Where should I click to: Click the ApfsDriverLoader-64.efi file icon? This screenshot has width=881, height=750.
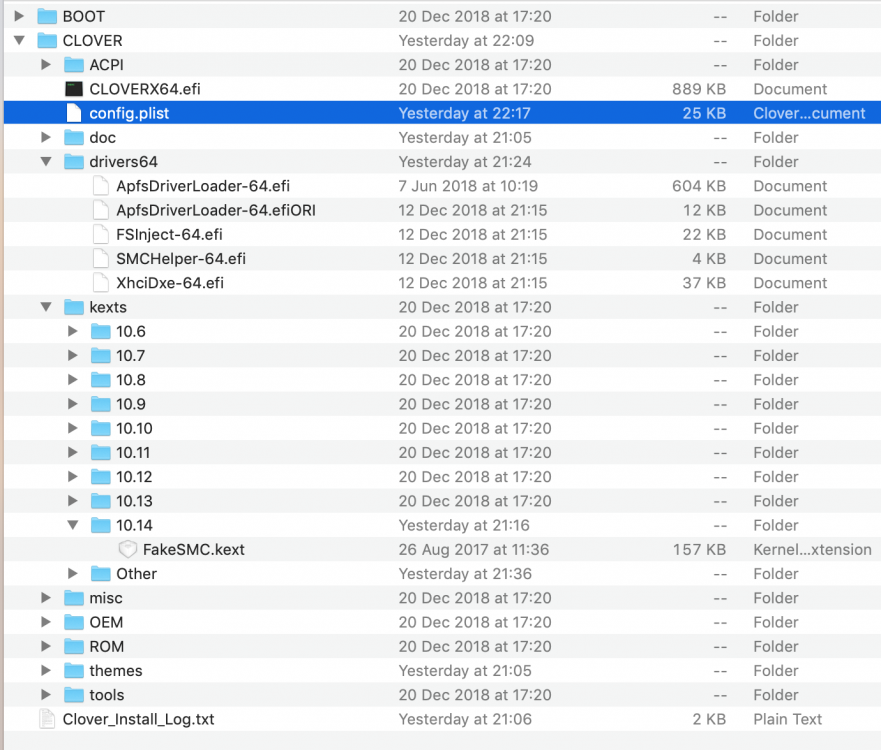click(101, 186)
